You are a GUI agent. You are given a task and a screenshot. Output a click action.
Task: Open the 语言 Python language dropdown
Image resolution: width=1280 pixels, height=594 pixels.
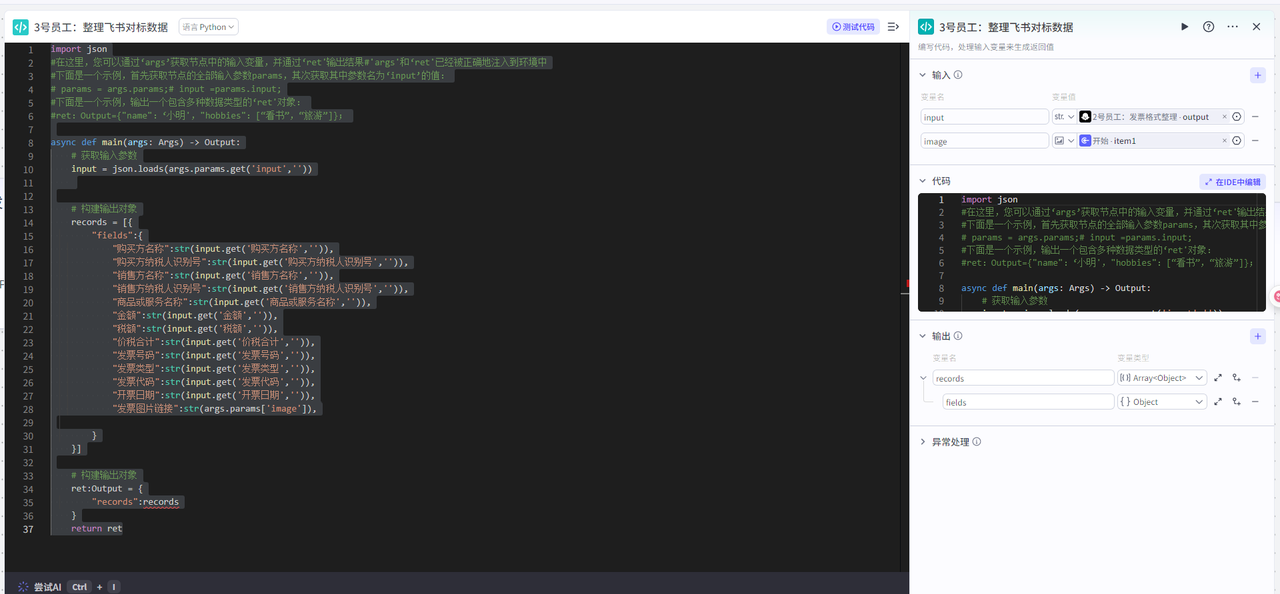209,27
